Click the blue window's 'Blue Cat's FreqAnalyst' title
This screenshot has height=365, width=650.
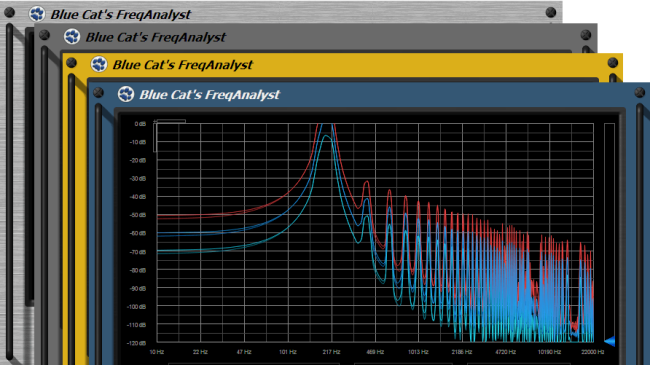pyautogui.click(x=209, y=95)
